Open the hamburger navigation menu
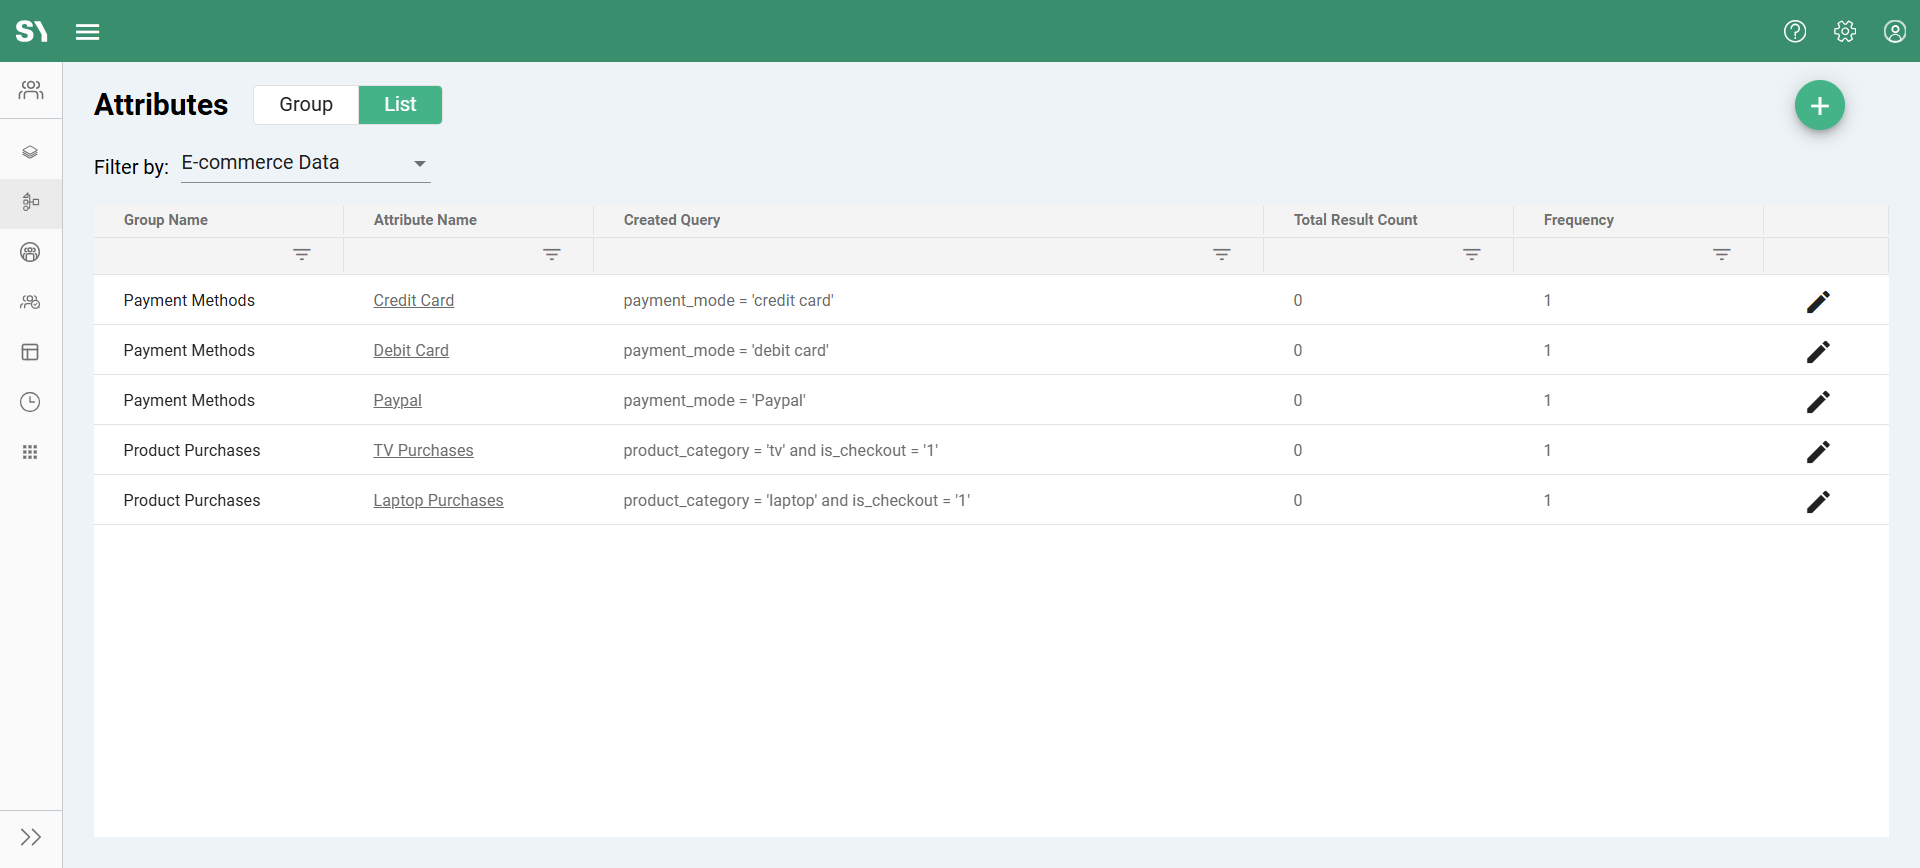Screen dimensions: 1920x868 pyautogui.click(x=88, y=32)
